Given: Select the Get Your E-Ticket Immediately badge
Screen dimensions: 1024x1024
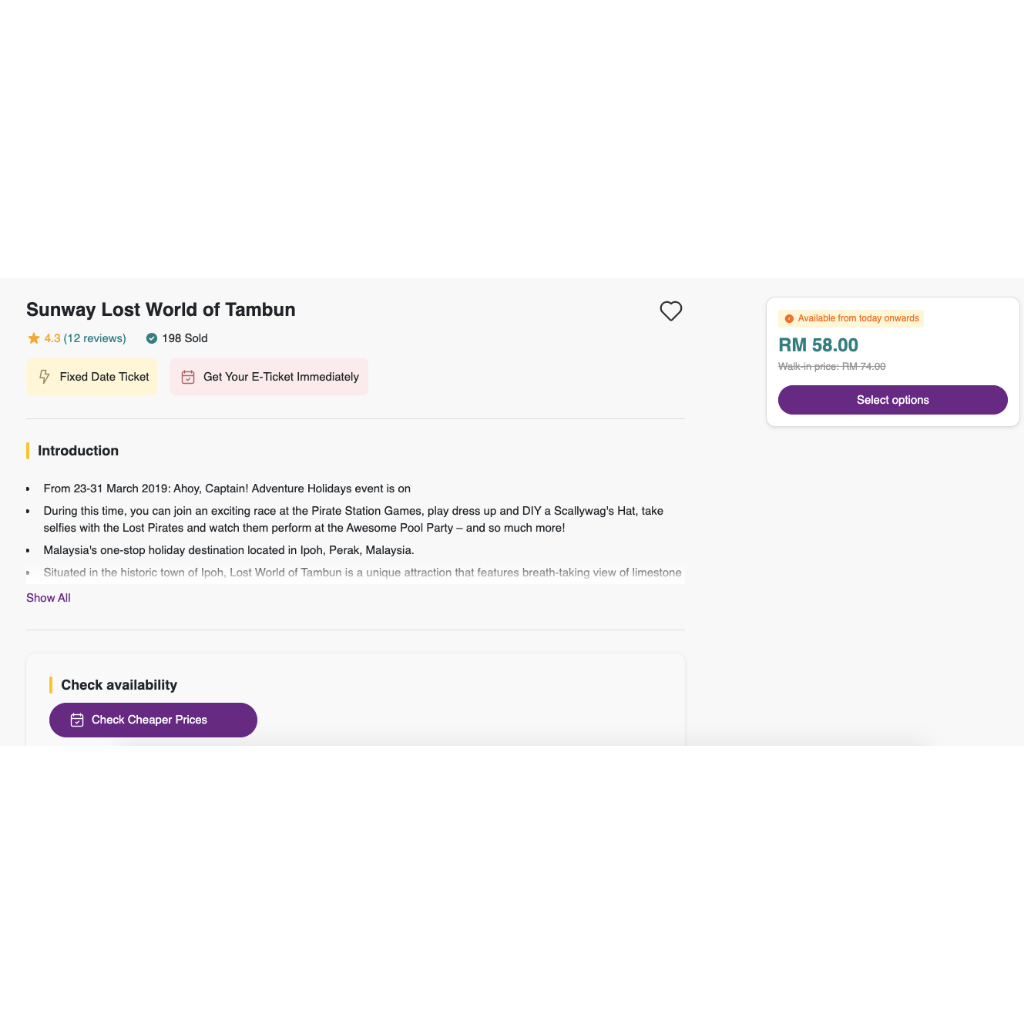Looking at the screenshot, I should pos(268,376).
